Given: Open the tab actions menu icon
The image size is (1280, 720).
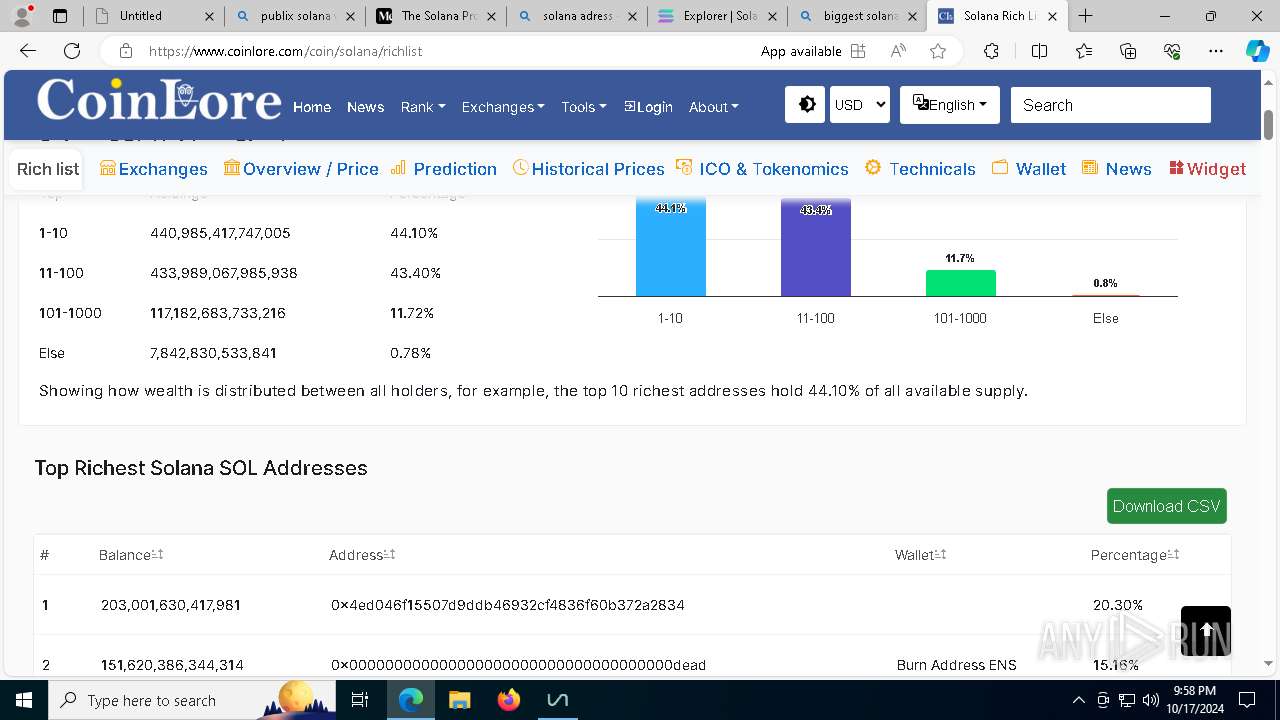Looking at the screenshot, I should [60, 16].
